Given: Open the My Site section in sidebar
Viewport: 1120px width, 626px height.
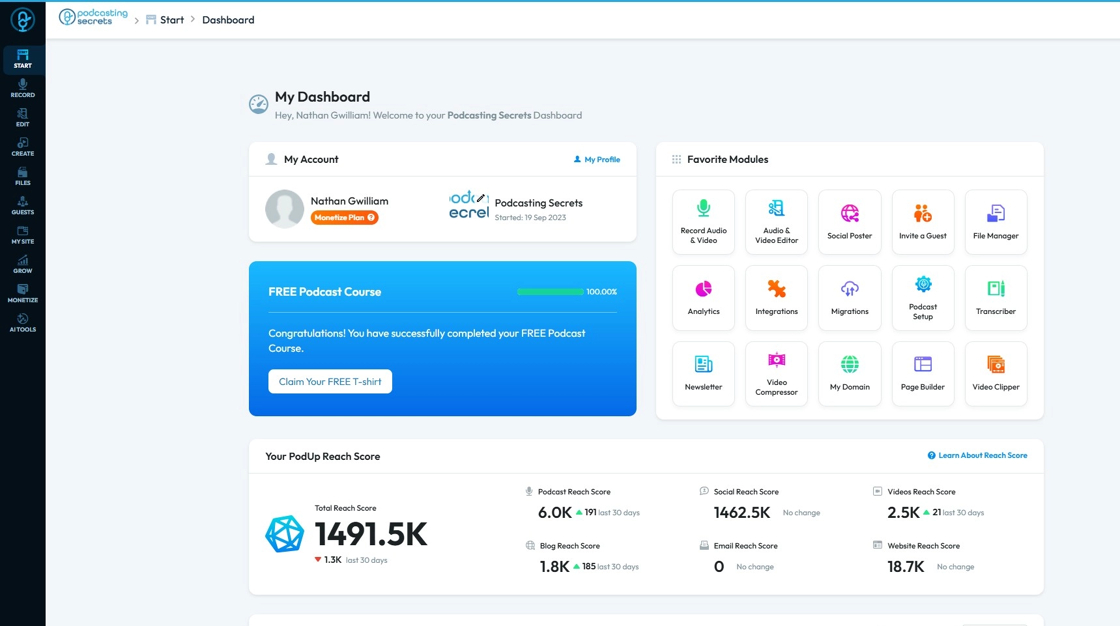Looking at the screenshot, I should (22, 235).
